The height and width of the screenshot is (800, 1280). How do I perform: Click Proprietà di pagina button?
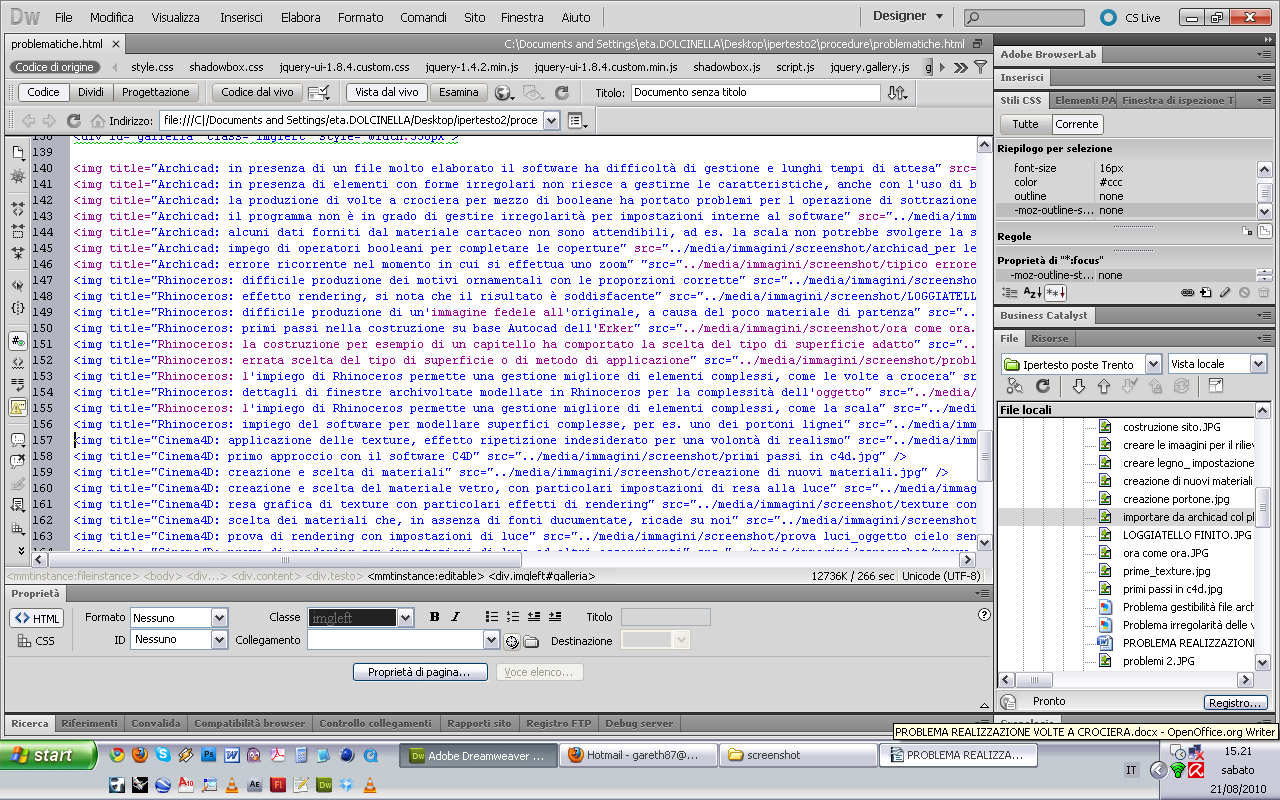tap(420, 672)
